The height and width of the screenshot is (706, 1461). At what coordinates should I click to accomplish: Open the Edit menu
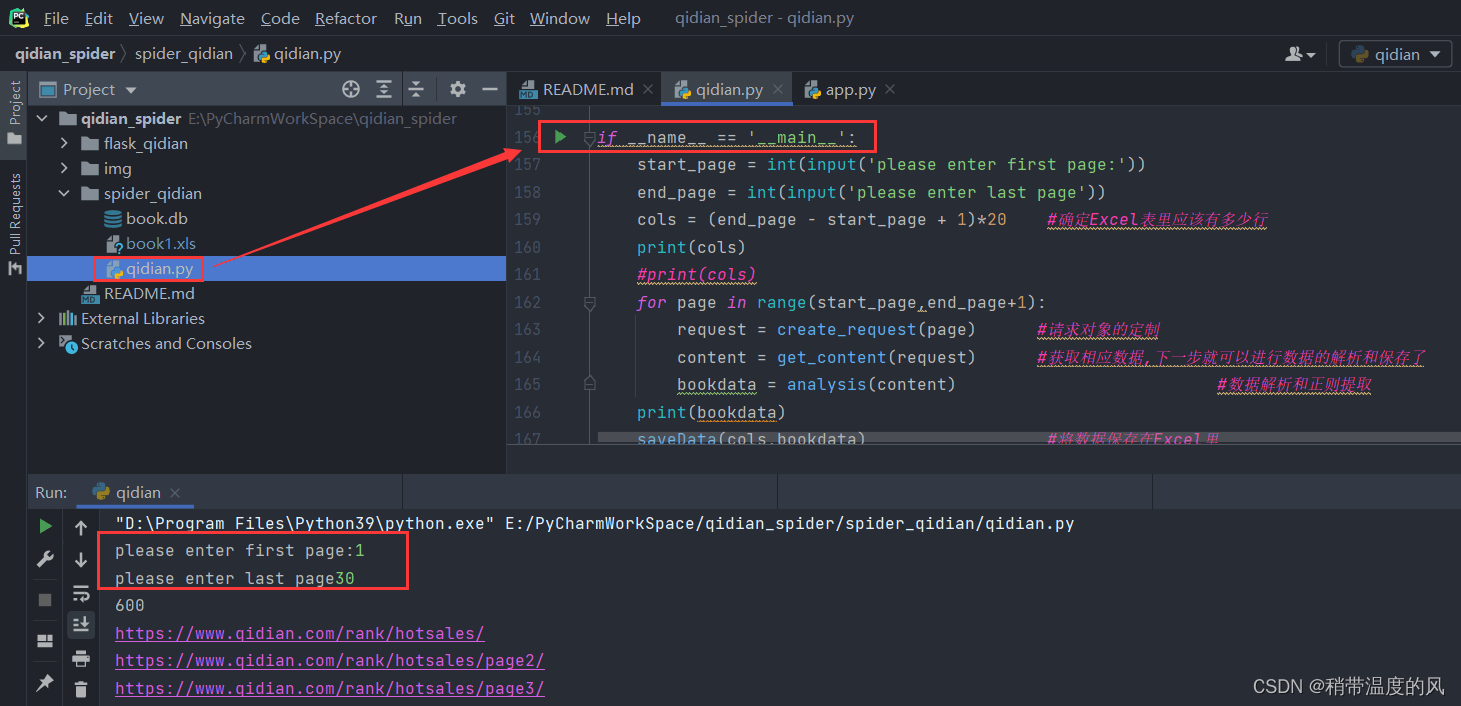[x=99, y=18]
